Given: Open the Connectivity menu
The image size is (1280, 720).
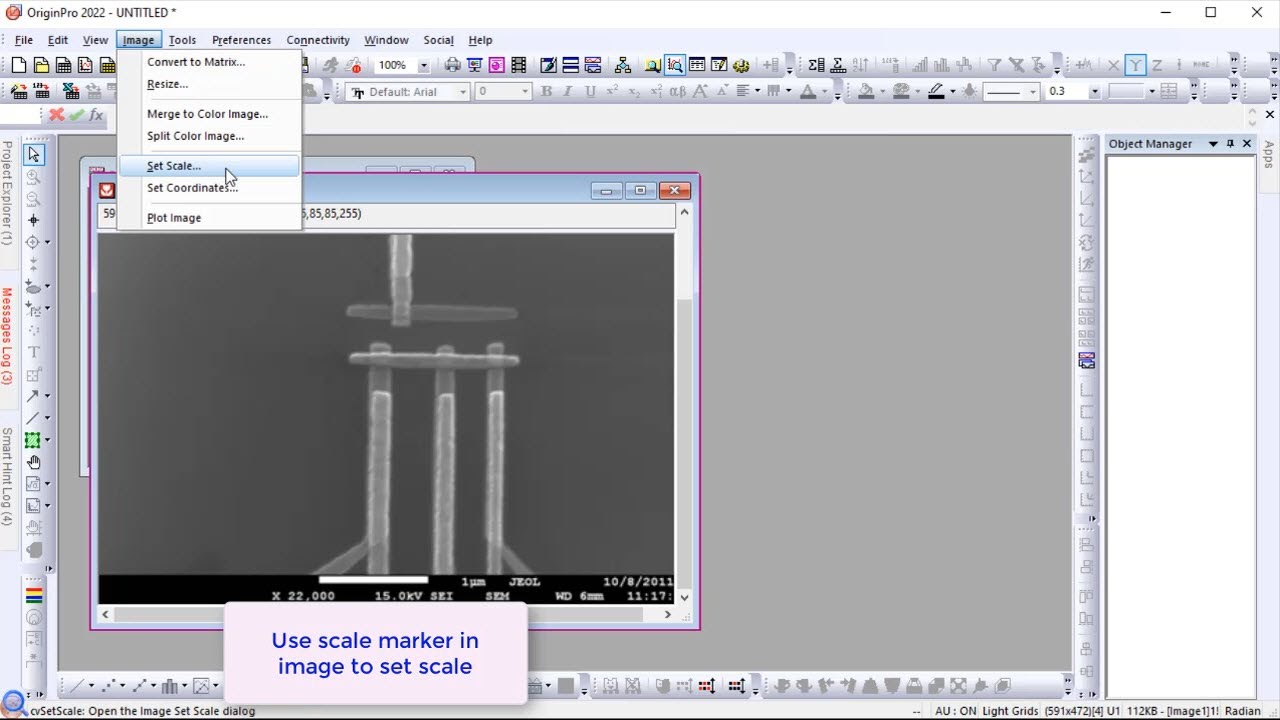Looking at the screenshot, I should point(318,40).
